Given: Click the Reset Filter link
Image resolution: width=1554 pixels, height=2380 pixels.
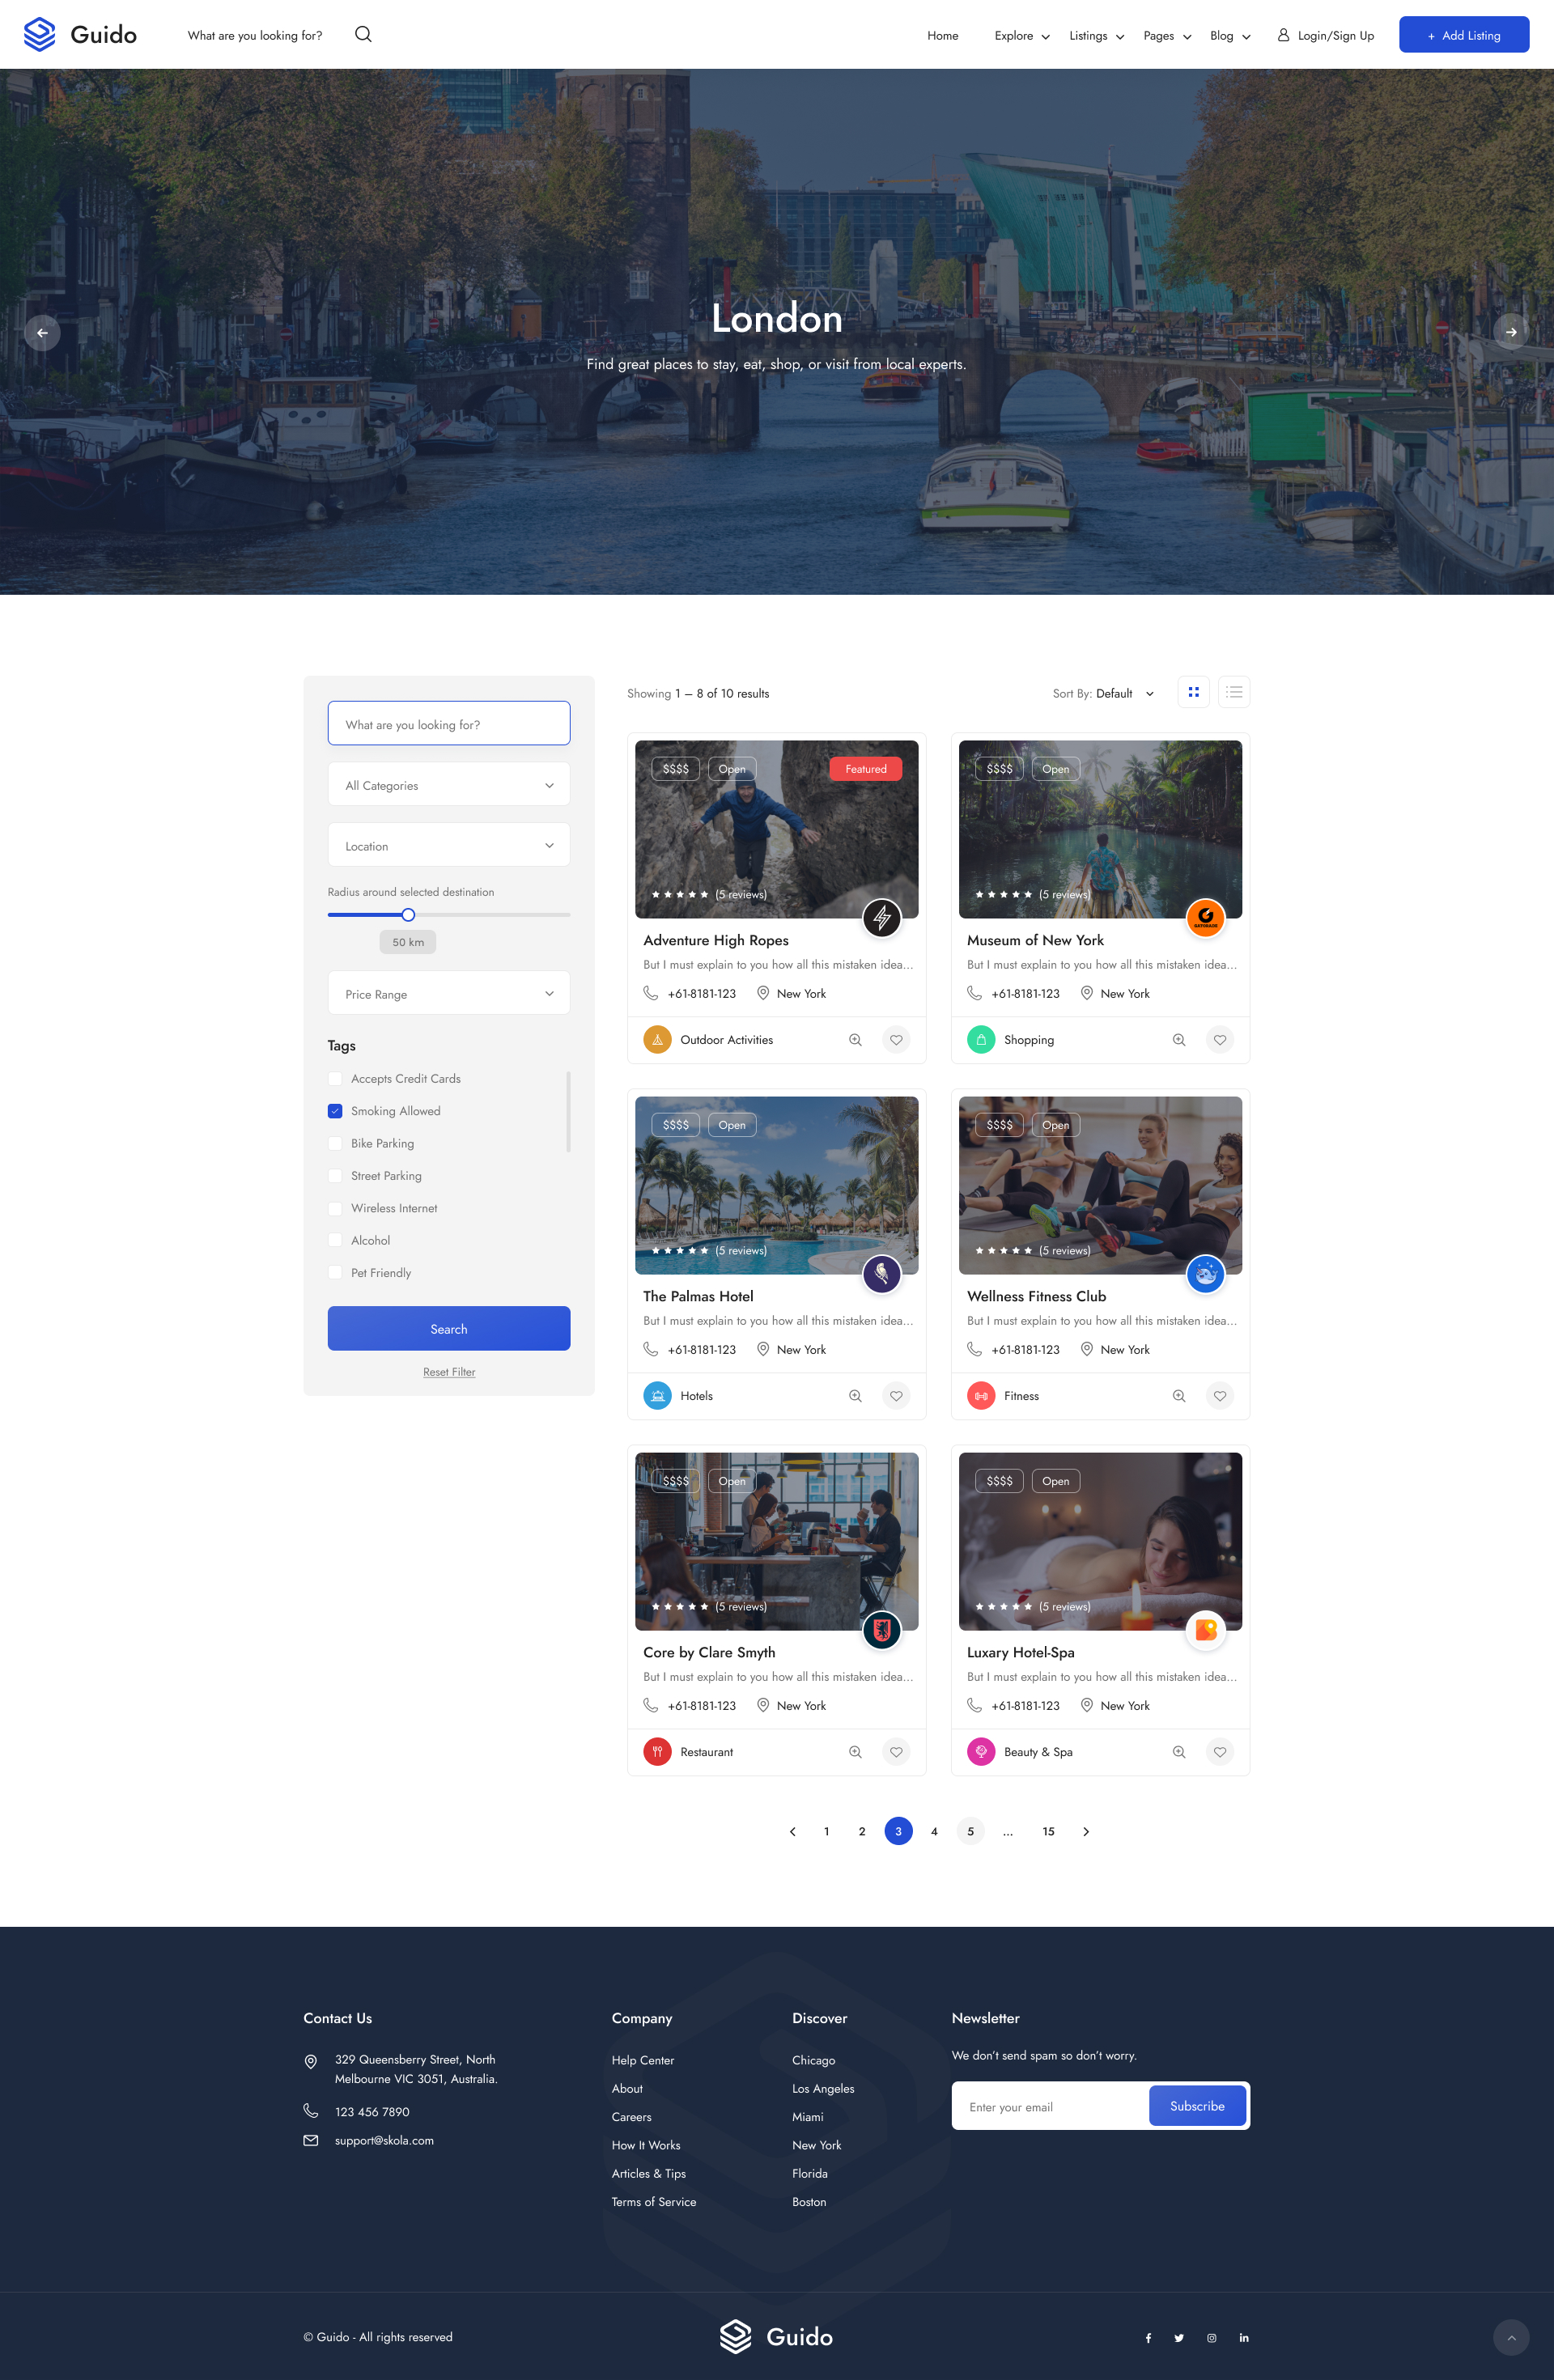Looking at the screenshot, I should [x=449, y=1372].
